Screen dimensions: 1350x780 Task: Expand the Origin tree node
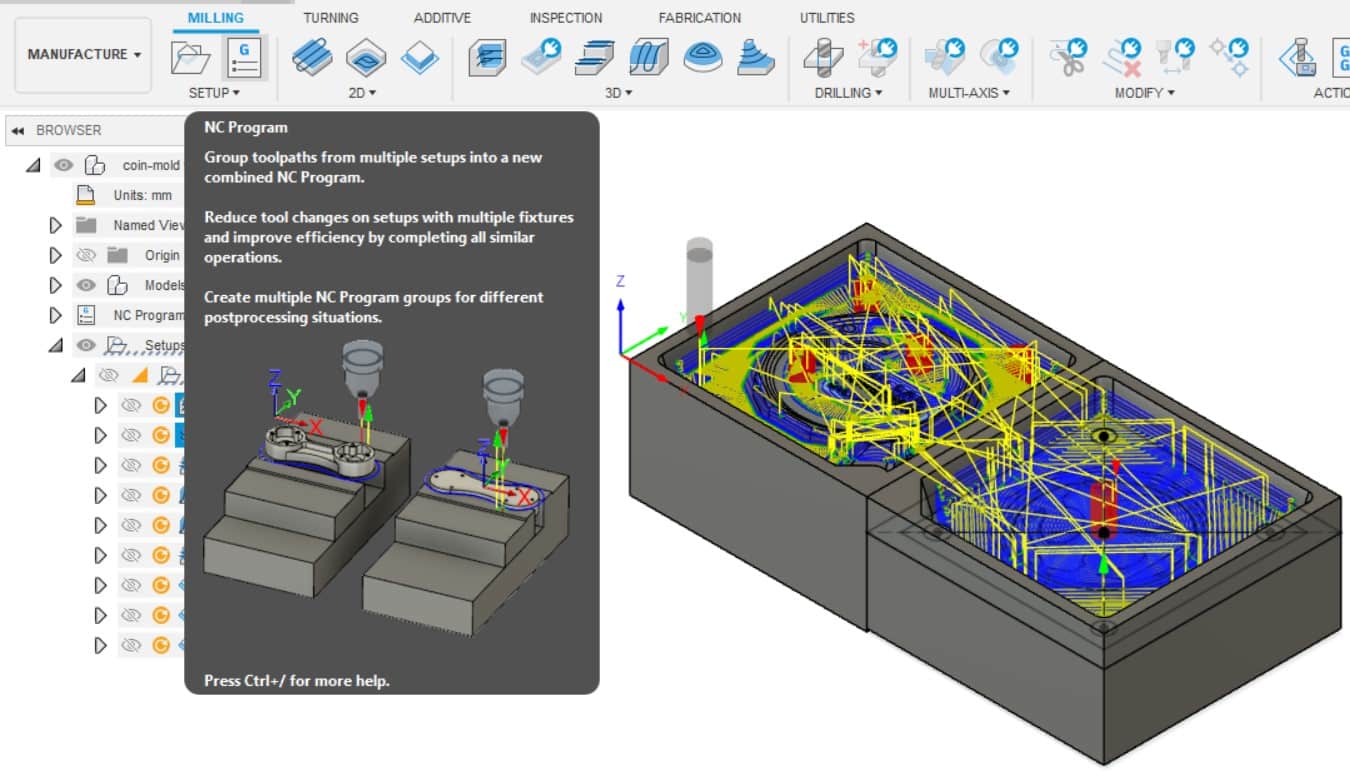[x=56, y=255]
